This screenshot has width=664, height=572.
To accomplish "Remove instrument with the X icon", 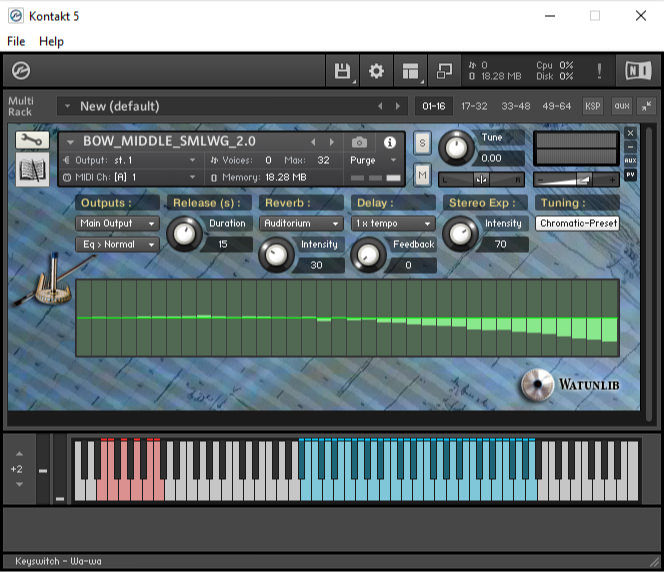I will pyautogui.click(x=630, y=133).
